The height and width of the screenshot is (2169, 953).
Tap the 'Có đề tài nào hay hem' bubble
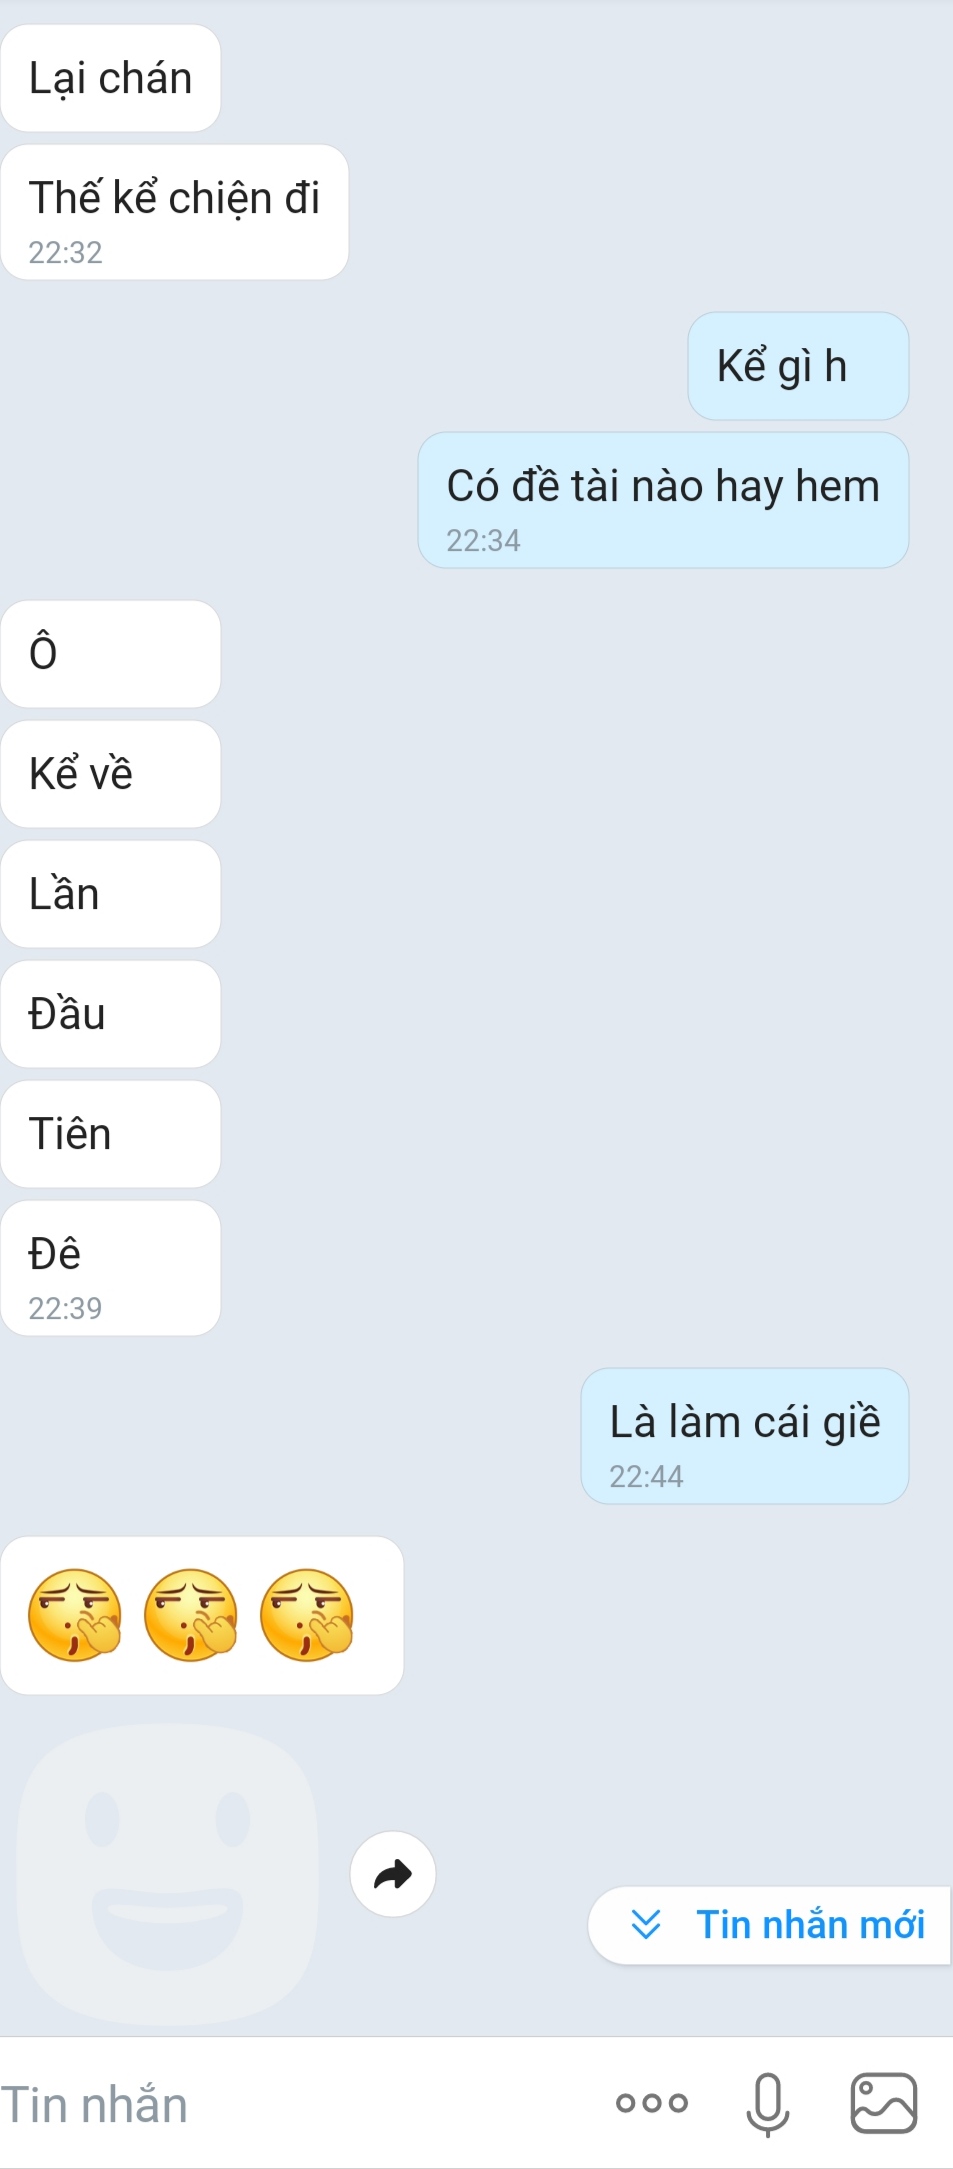663,500
